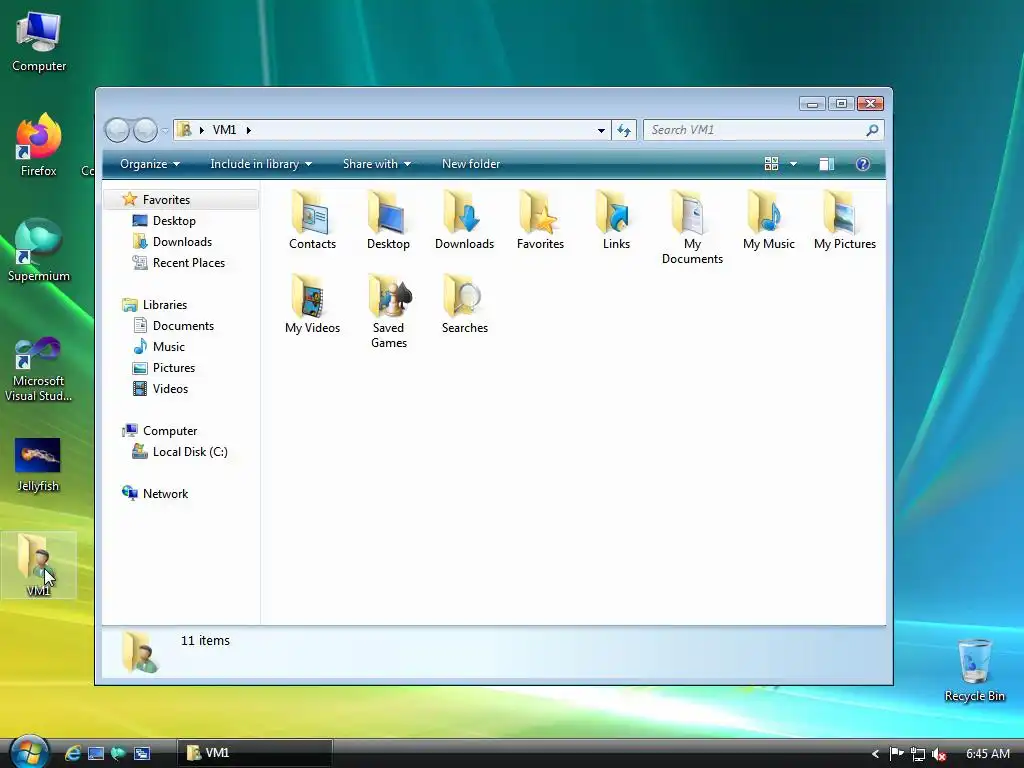
Task: Open the Action Center flag icon
Action: tap(897, 754)
